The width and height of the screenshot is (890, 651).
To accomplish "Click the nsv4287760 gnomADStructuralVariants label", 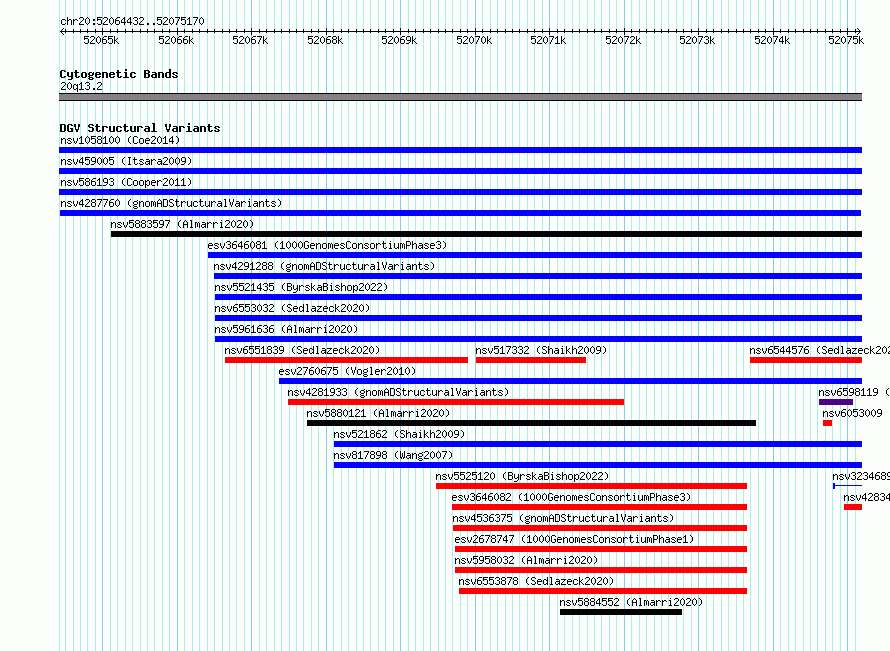I will [171, 203].
